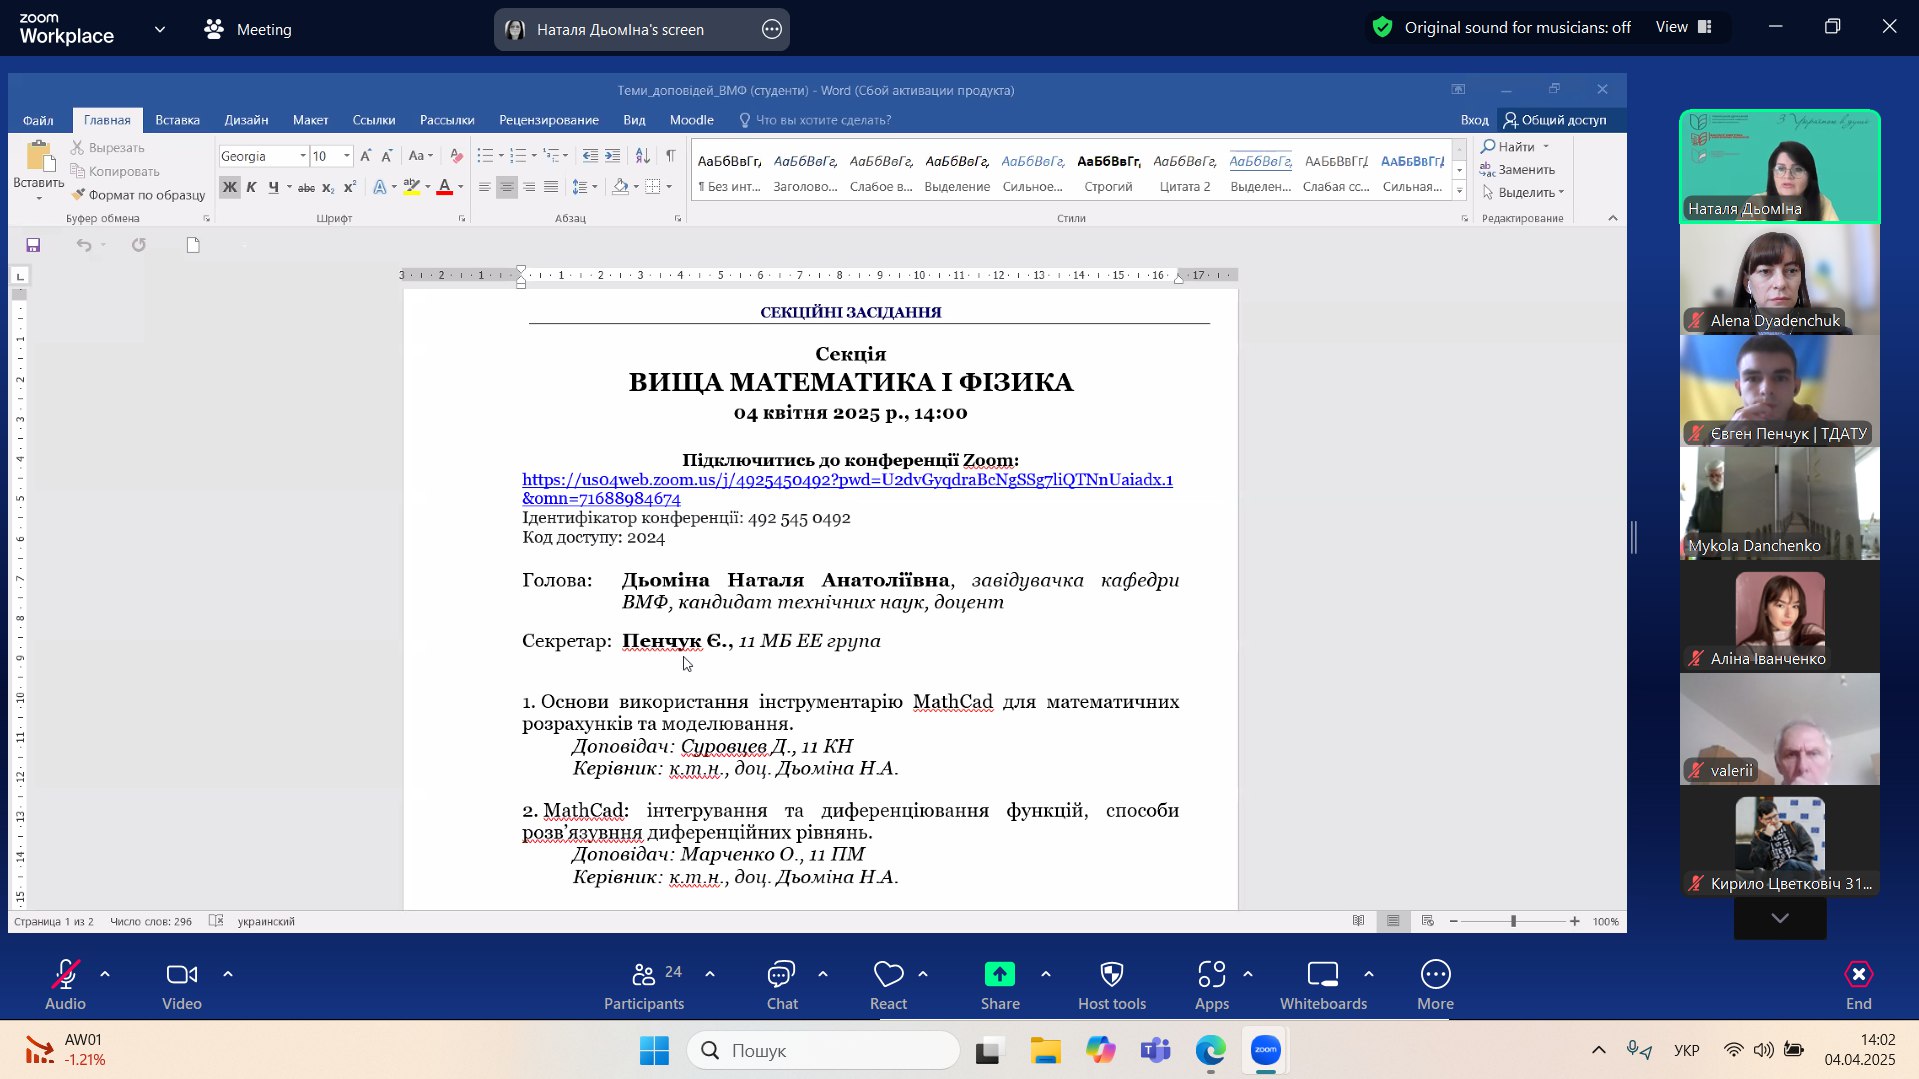
Task: Expand more participant videos chevron
Action: (x=1779, y=918)
